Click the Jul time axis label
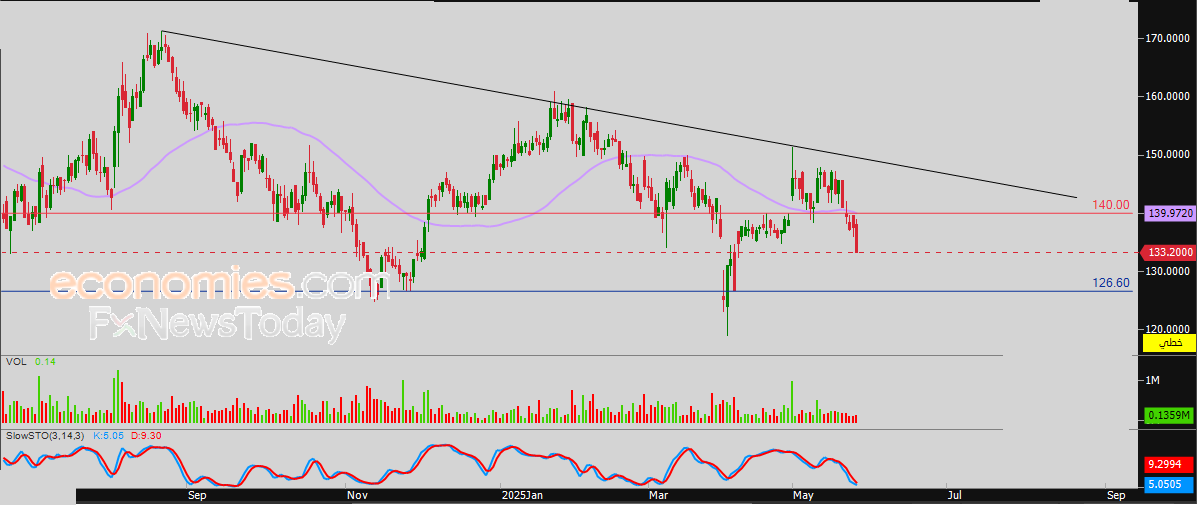1197x505 pixels. coord(954,495)
